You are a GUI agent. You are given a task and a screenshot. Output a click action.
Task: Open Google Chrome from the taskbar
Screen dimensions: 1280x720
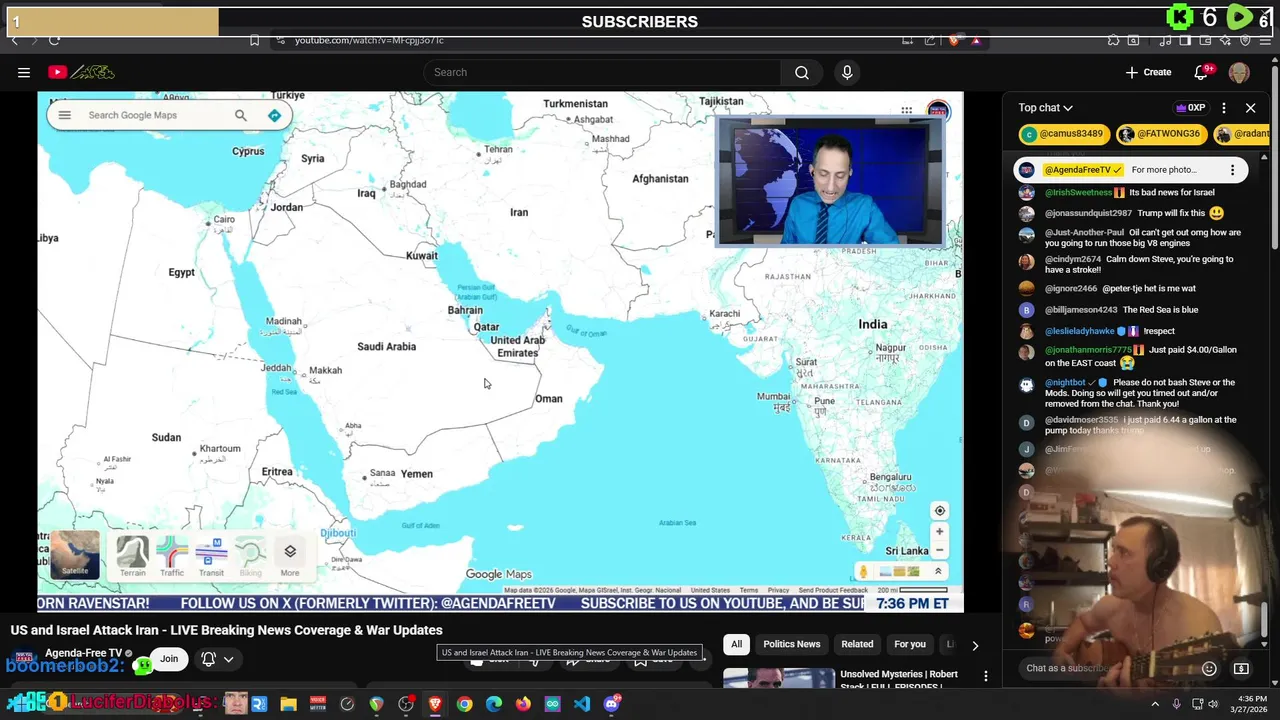pos(464,704)
